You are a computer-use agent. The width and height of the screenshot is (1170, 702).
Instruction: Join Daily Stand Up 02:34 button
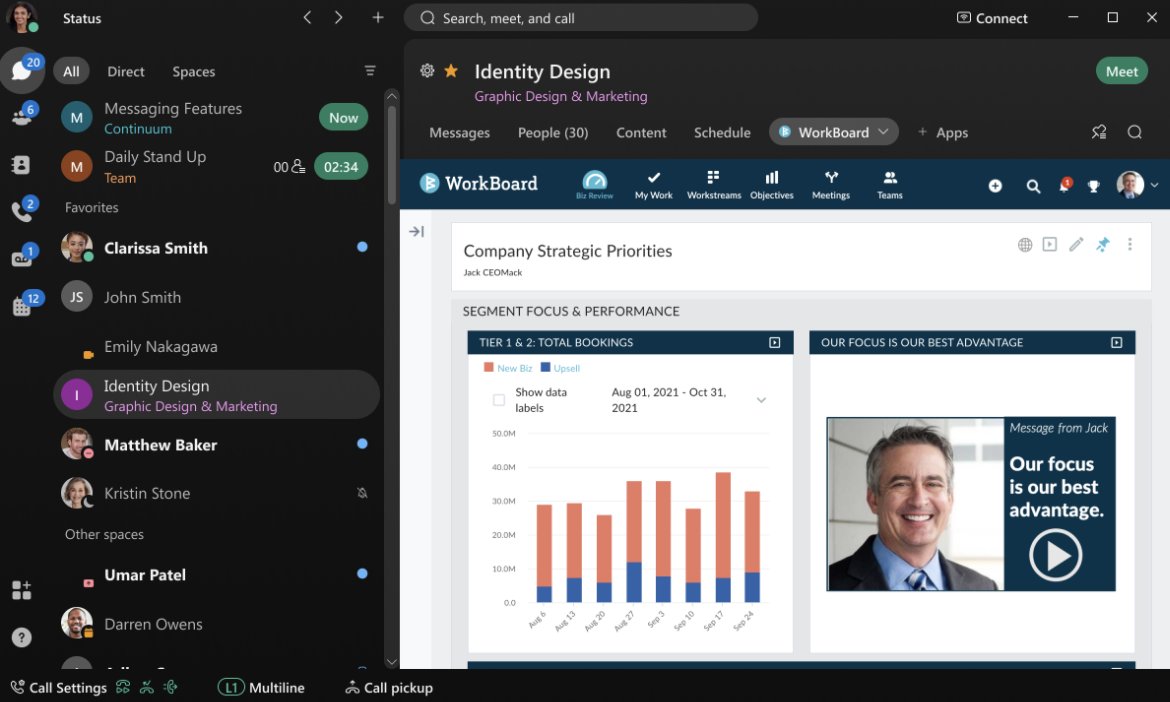tap(341, 166)
